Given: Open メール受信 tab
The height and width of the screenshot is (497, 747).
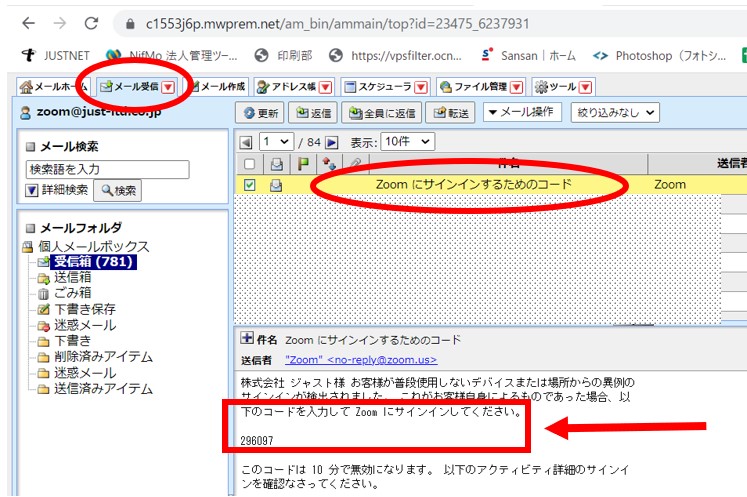Looking at the screenshot, I should pos(129,87).
